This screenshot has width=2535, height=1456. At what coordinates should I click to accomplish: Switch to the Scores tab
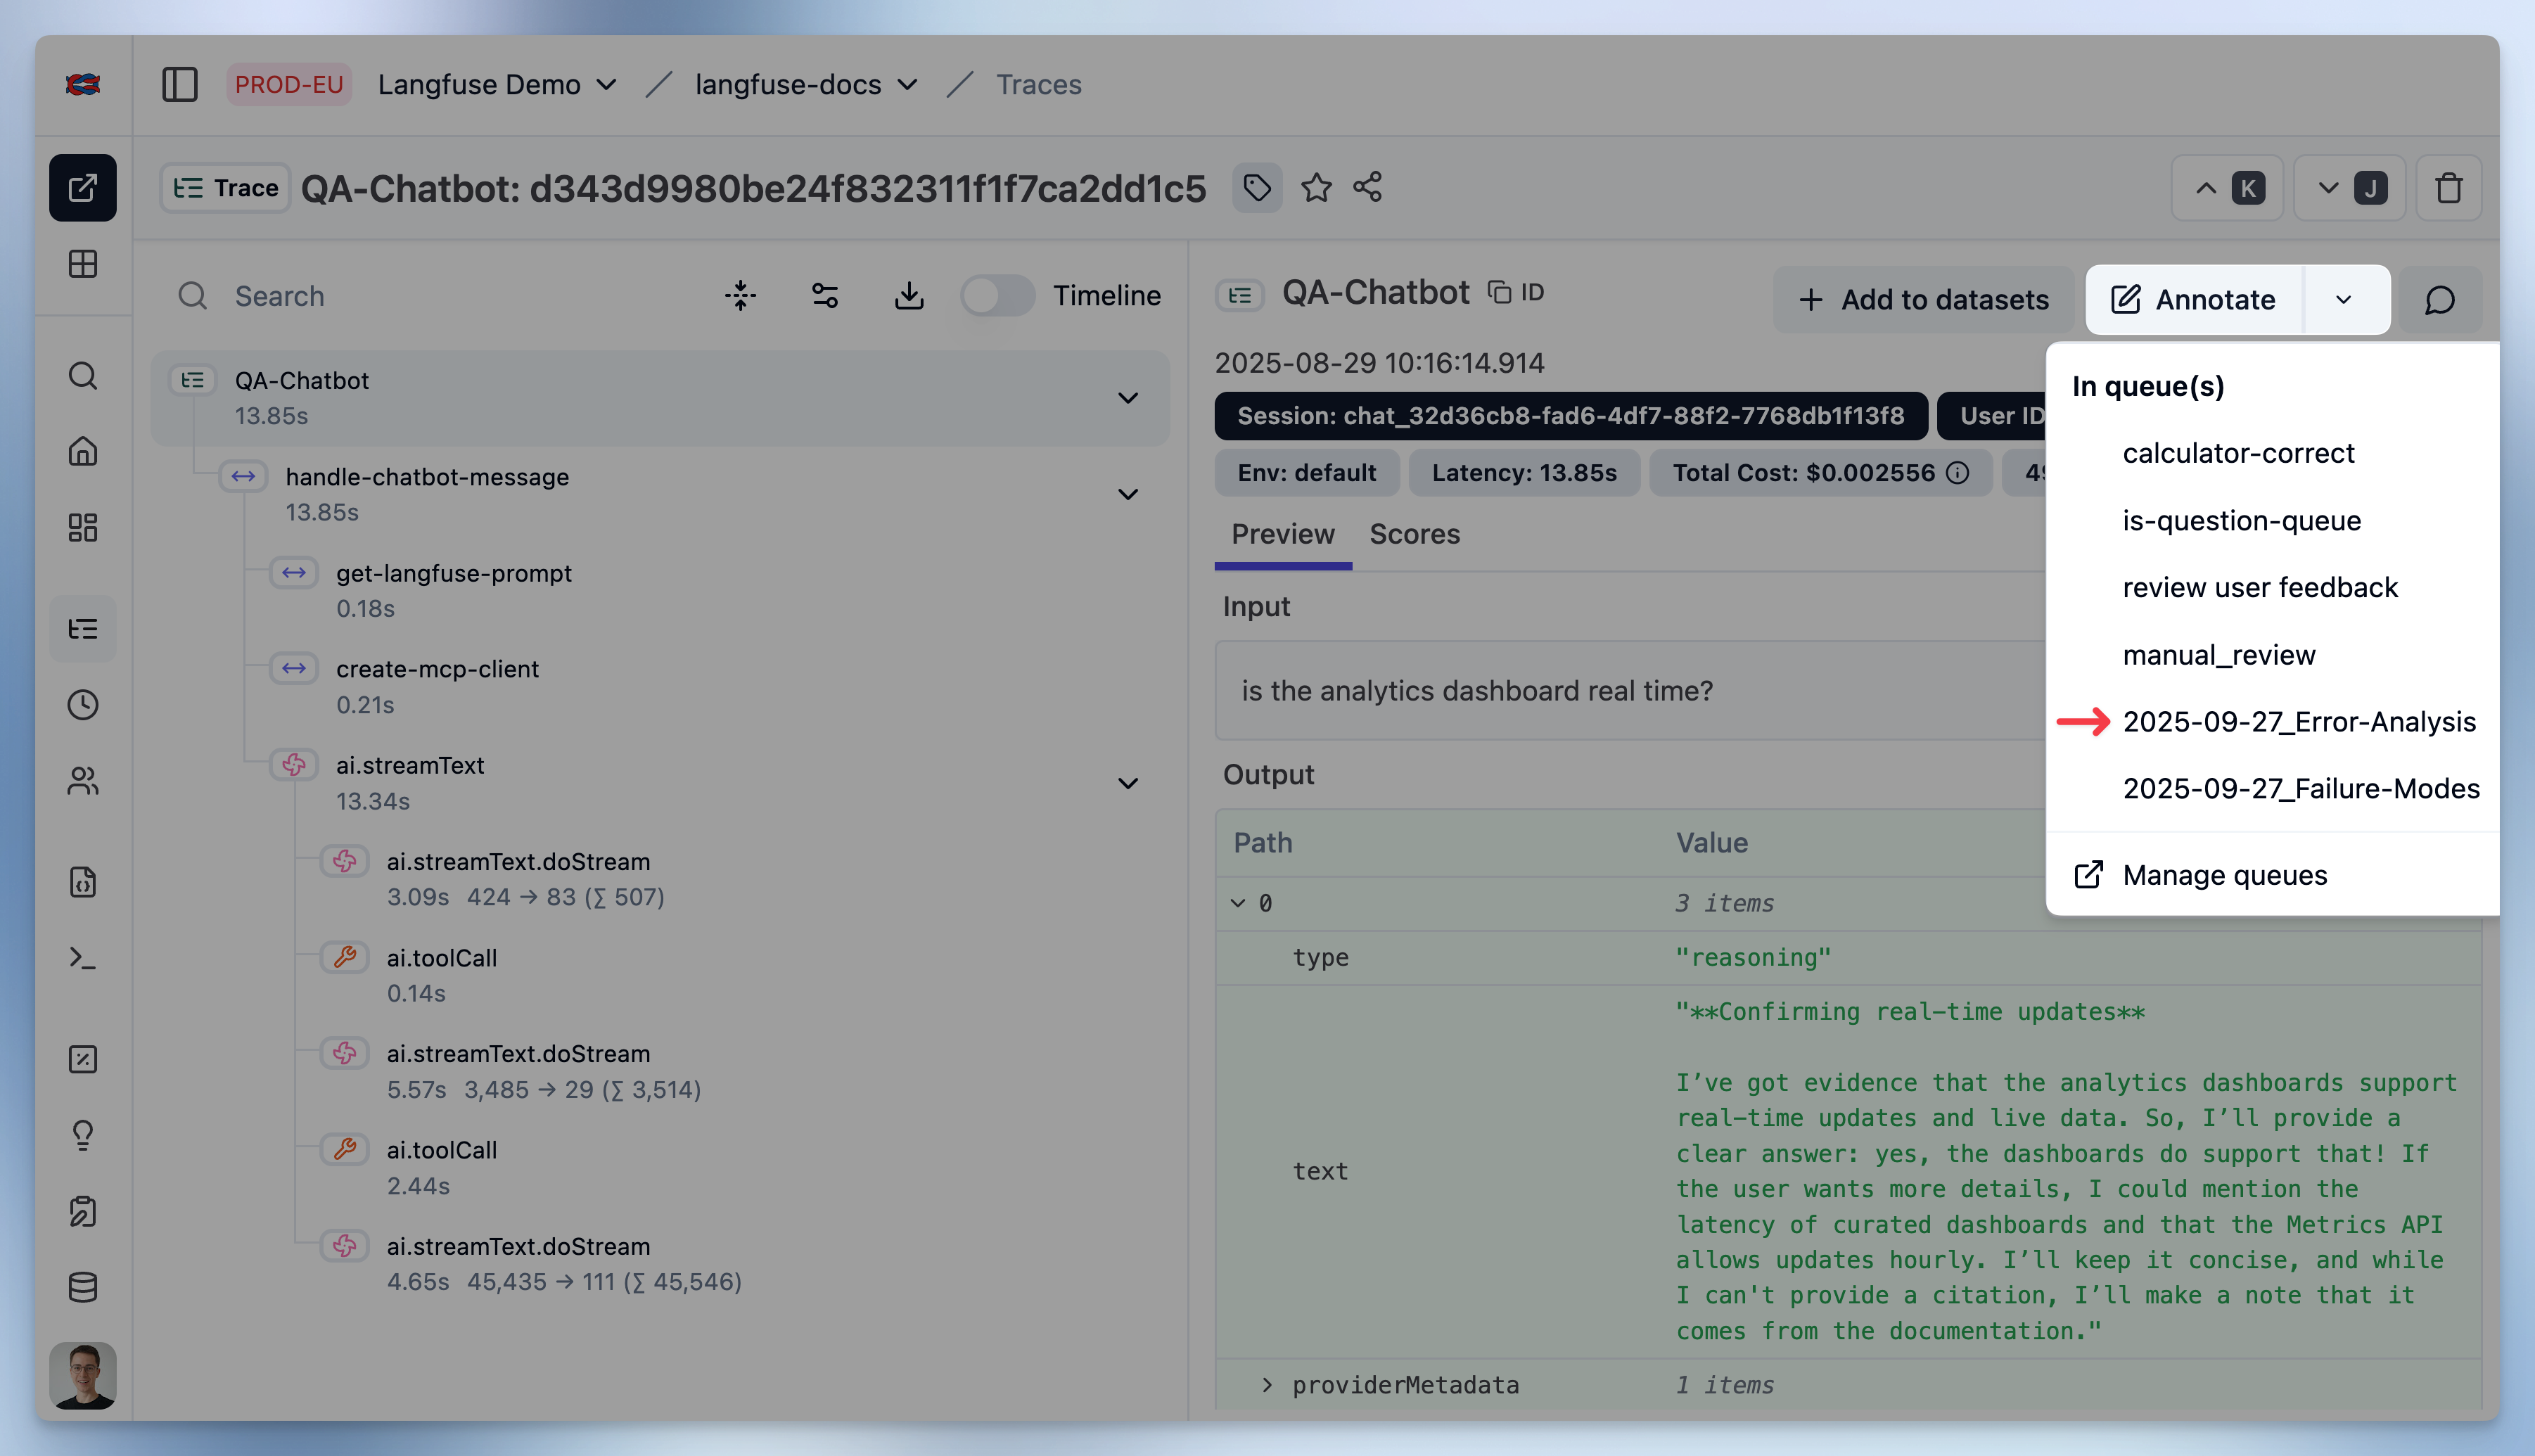tap(1414, 534)
